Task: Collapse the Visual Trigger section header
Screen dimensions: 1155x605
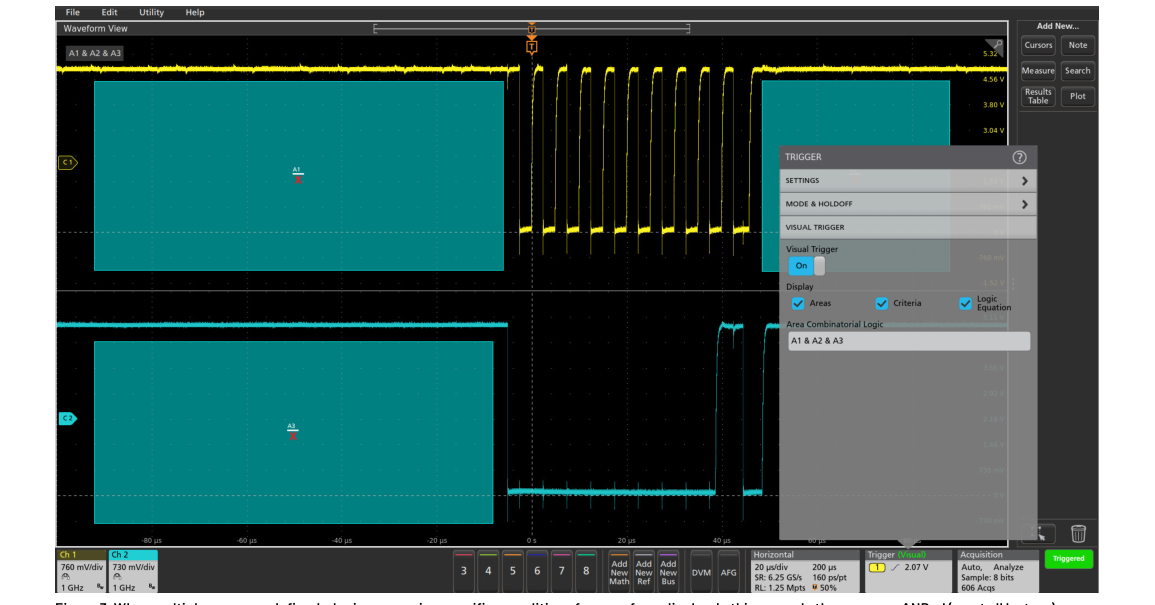Action: (x=908, y=228)
